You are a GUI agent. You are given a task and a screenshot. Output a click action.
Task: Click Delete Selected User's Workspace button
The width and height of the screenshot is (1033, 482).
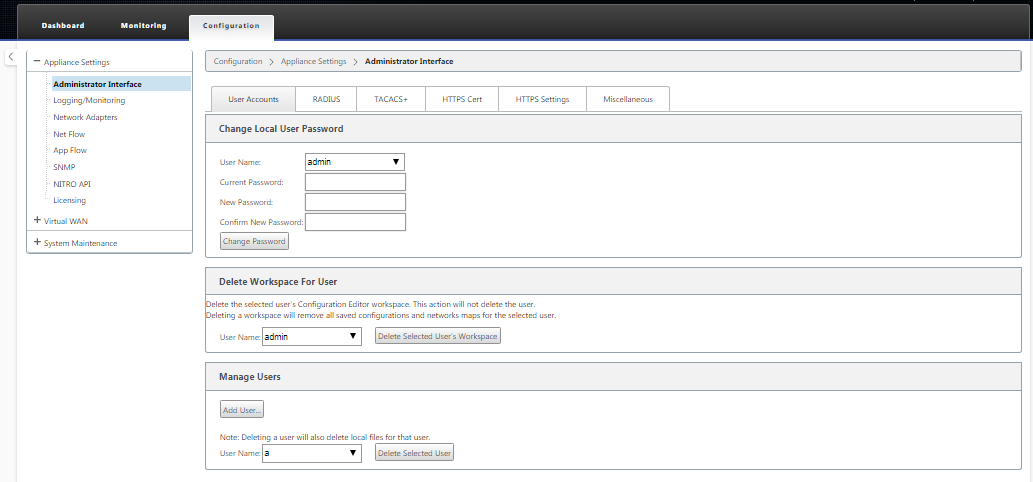pos(437,336)
